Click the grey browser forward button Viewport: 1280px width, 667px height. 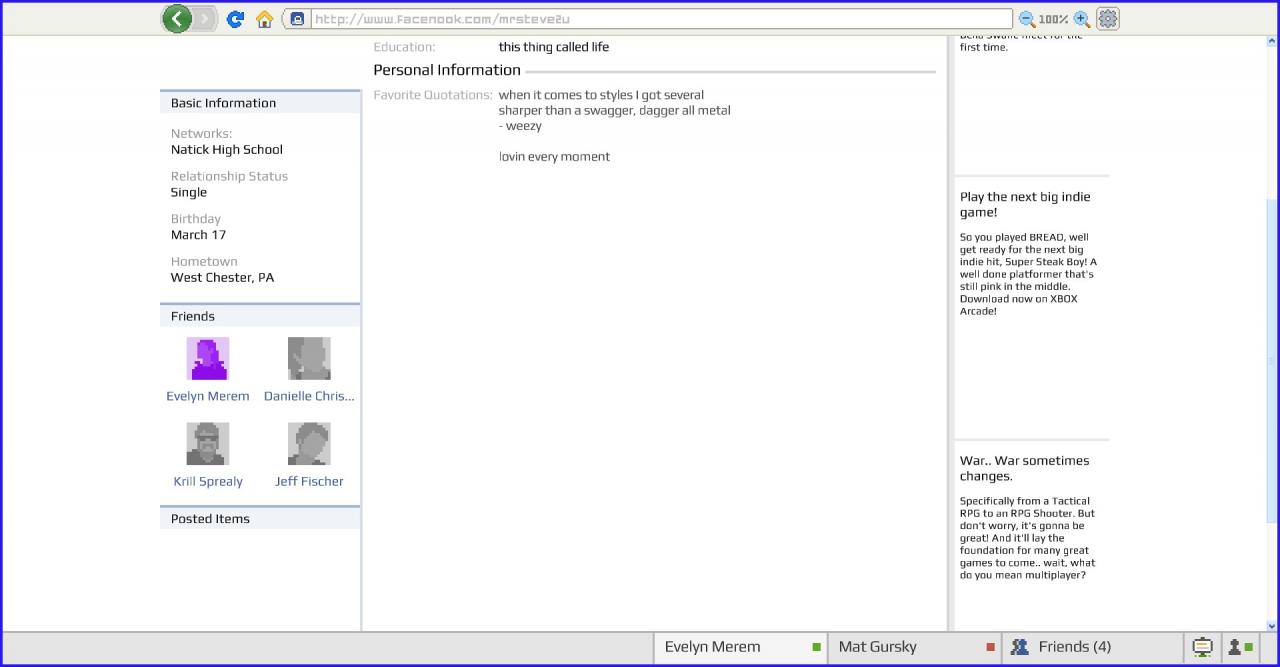tap(206, 18)
